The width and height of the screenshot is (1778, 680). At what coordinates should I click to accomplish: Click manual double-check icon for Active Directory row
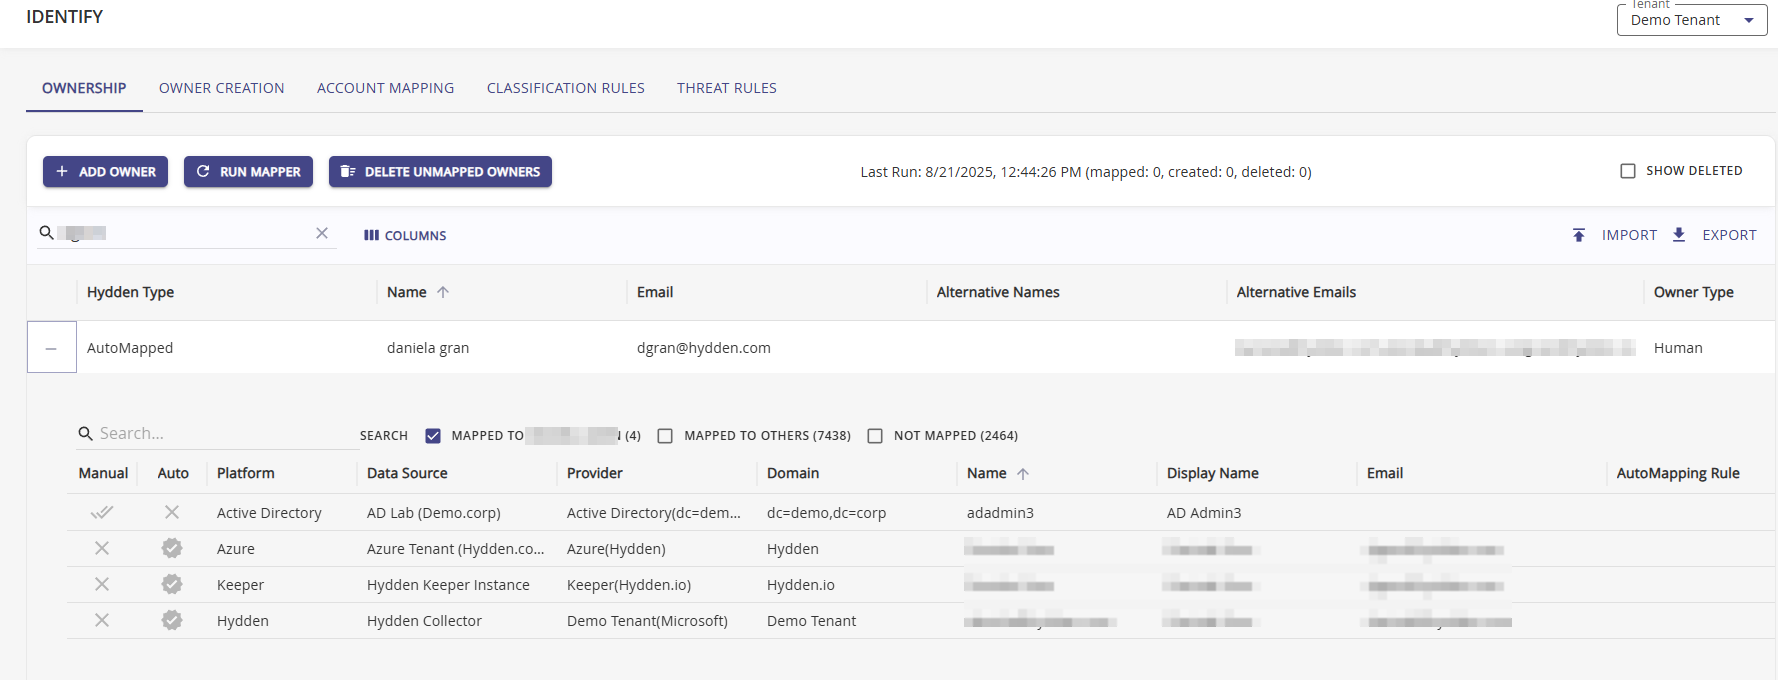click(102, 512)
